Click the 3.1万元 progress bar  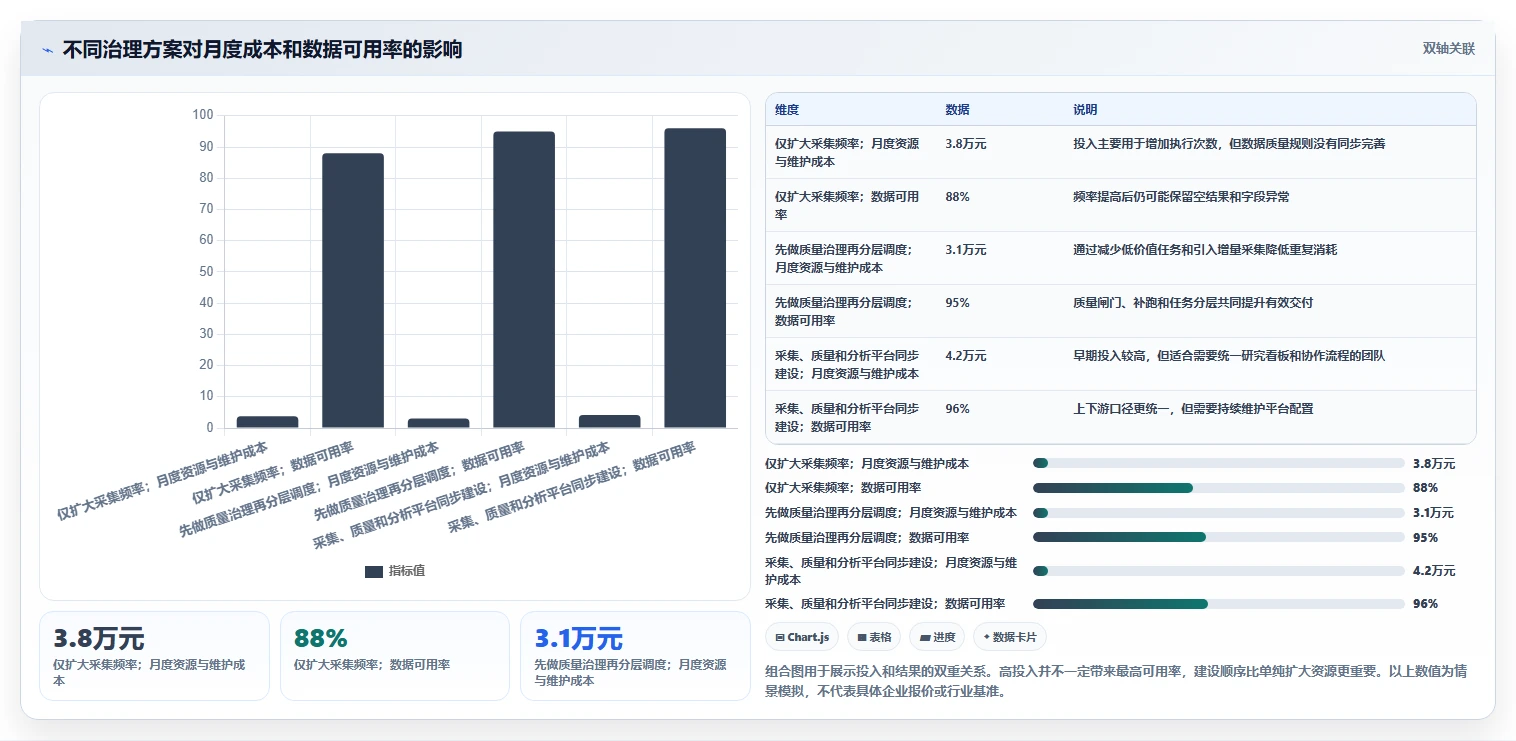click(1218, 513)
